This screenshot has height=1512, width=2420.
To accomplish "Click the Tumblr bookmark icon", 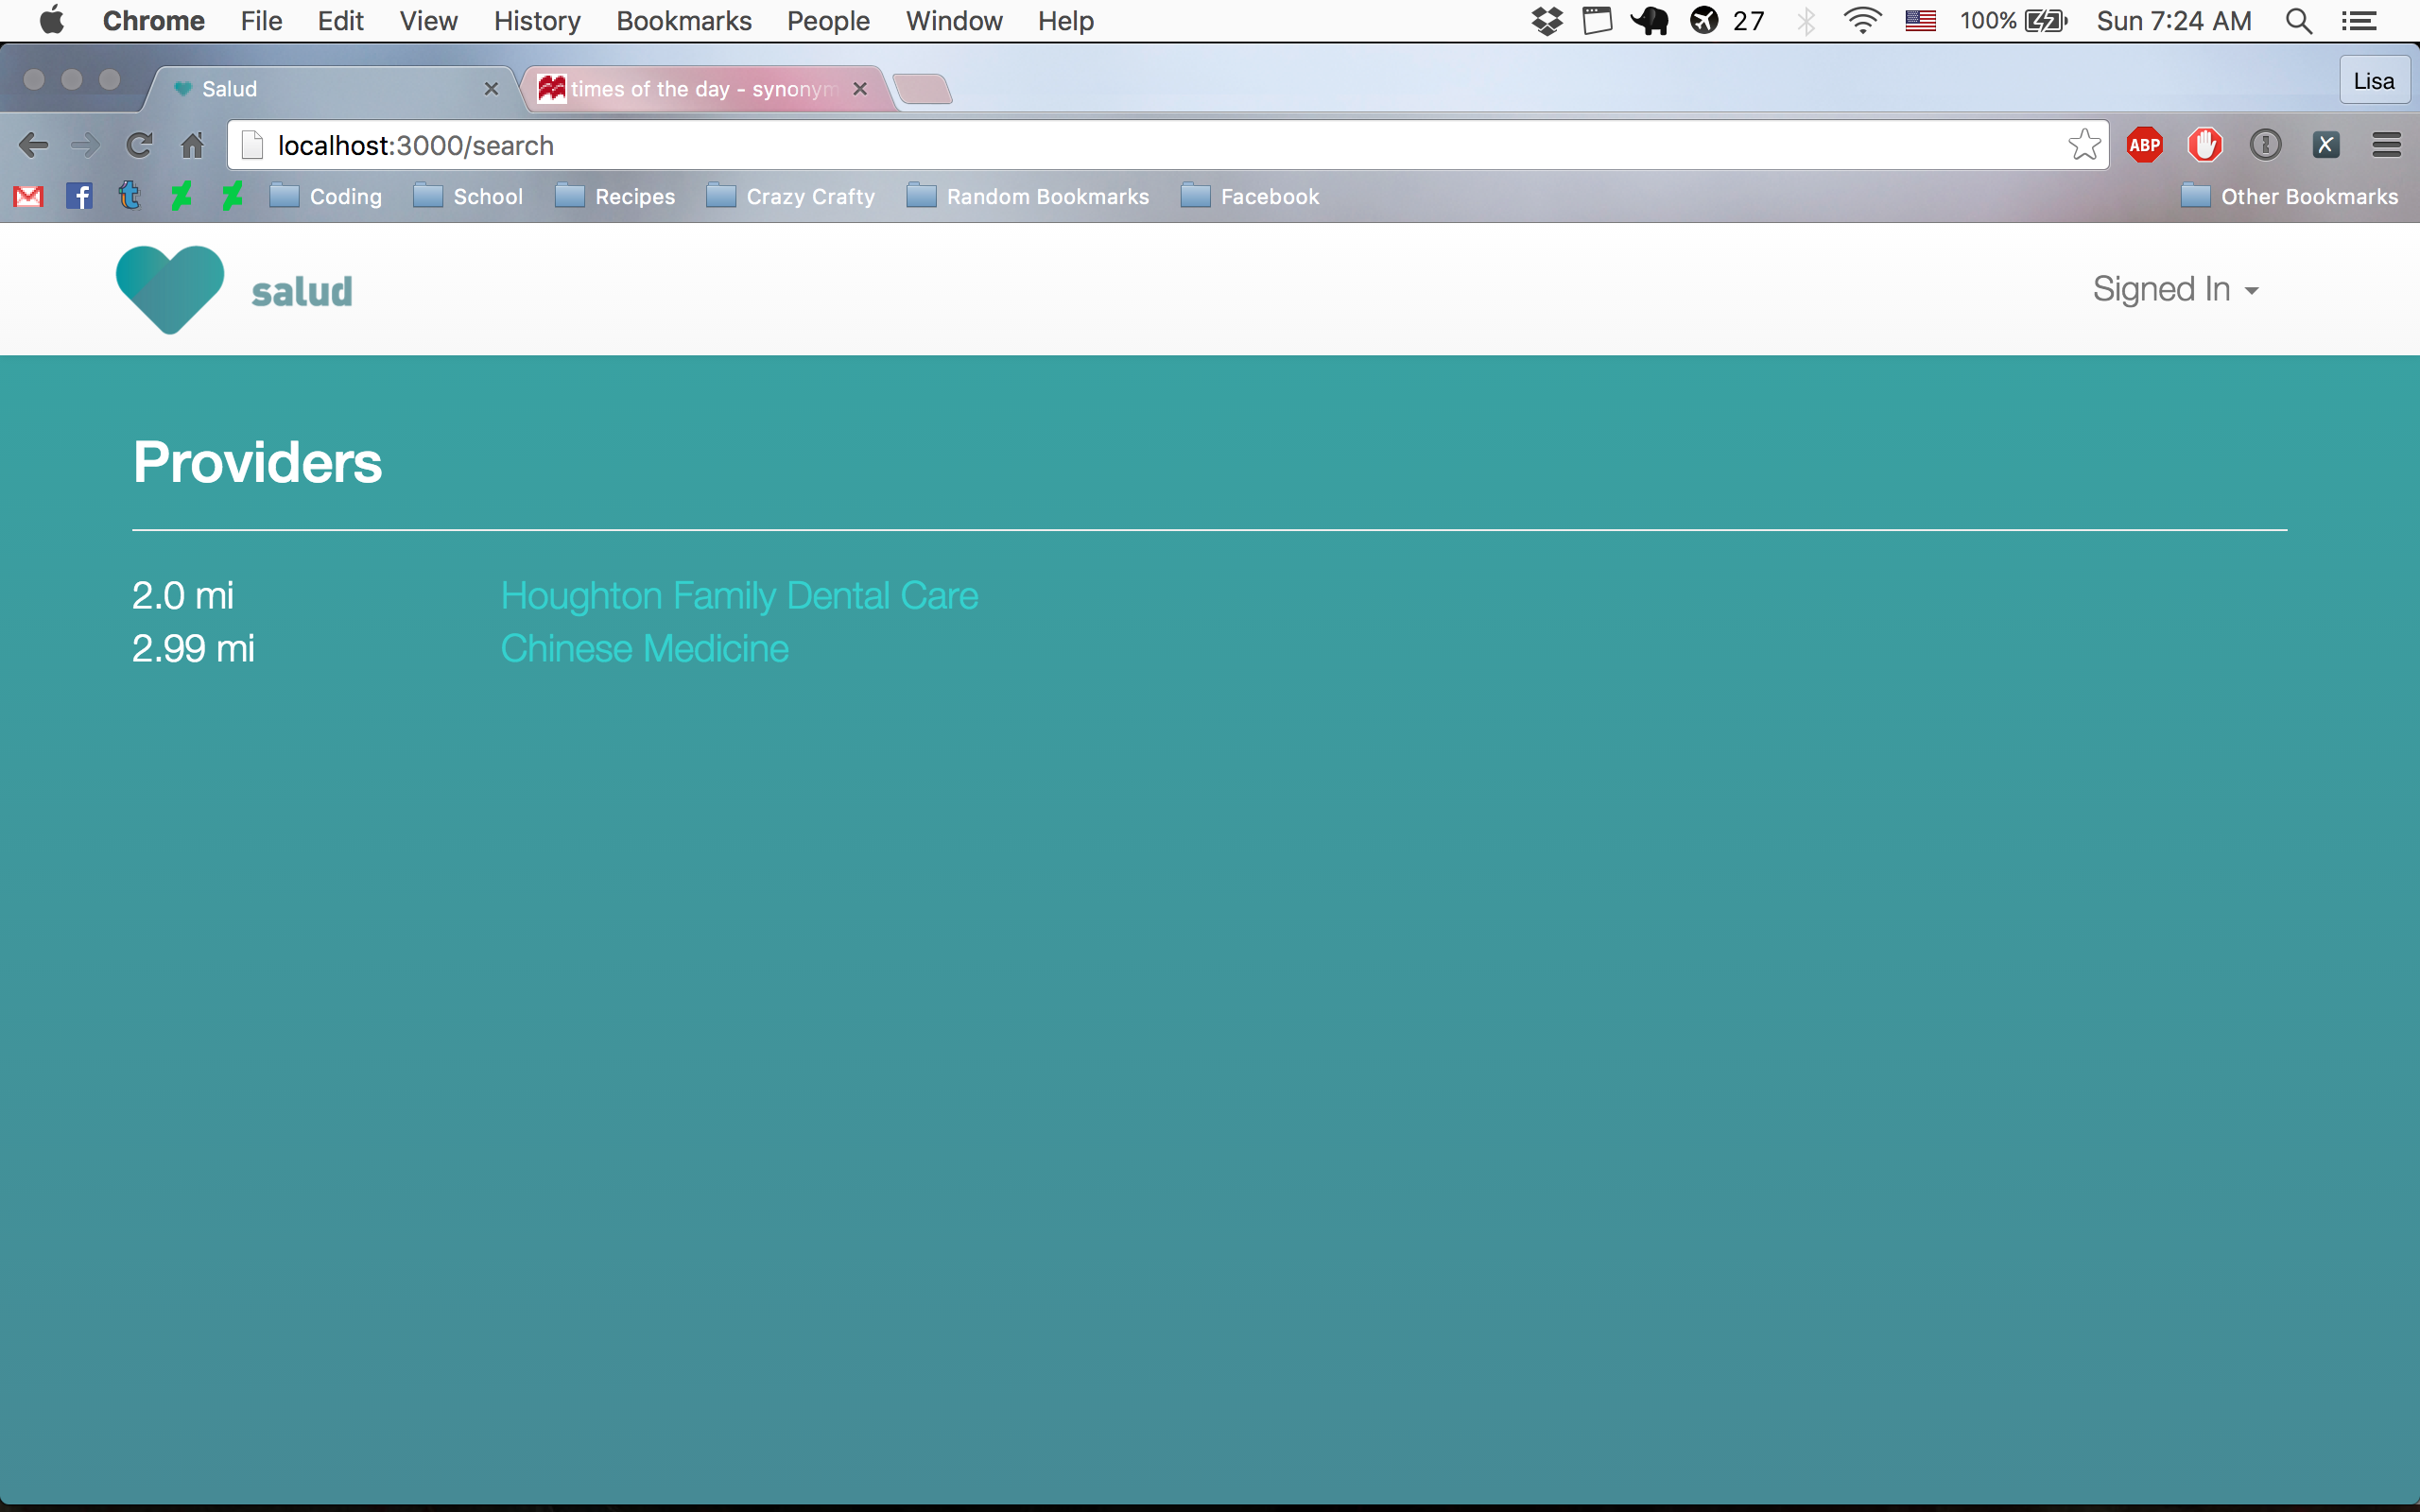I will coord(130,197).
